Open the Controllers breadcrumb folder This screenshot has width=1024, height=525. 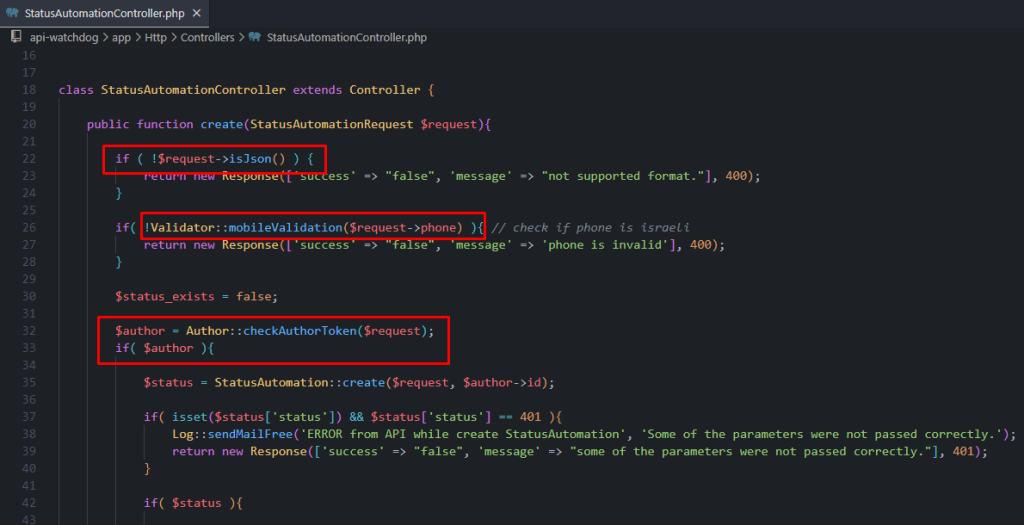207,37
